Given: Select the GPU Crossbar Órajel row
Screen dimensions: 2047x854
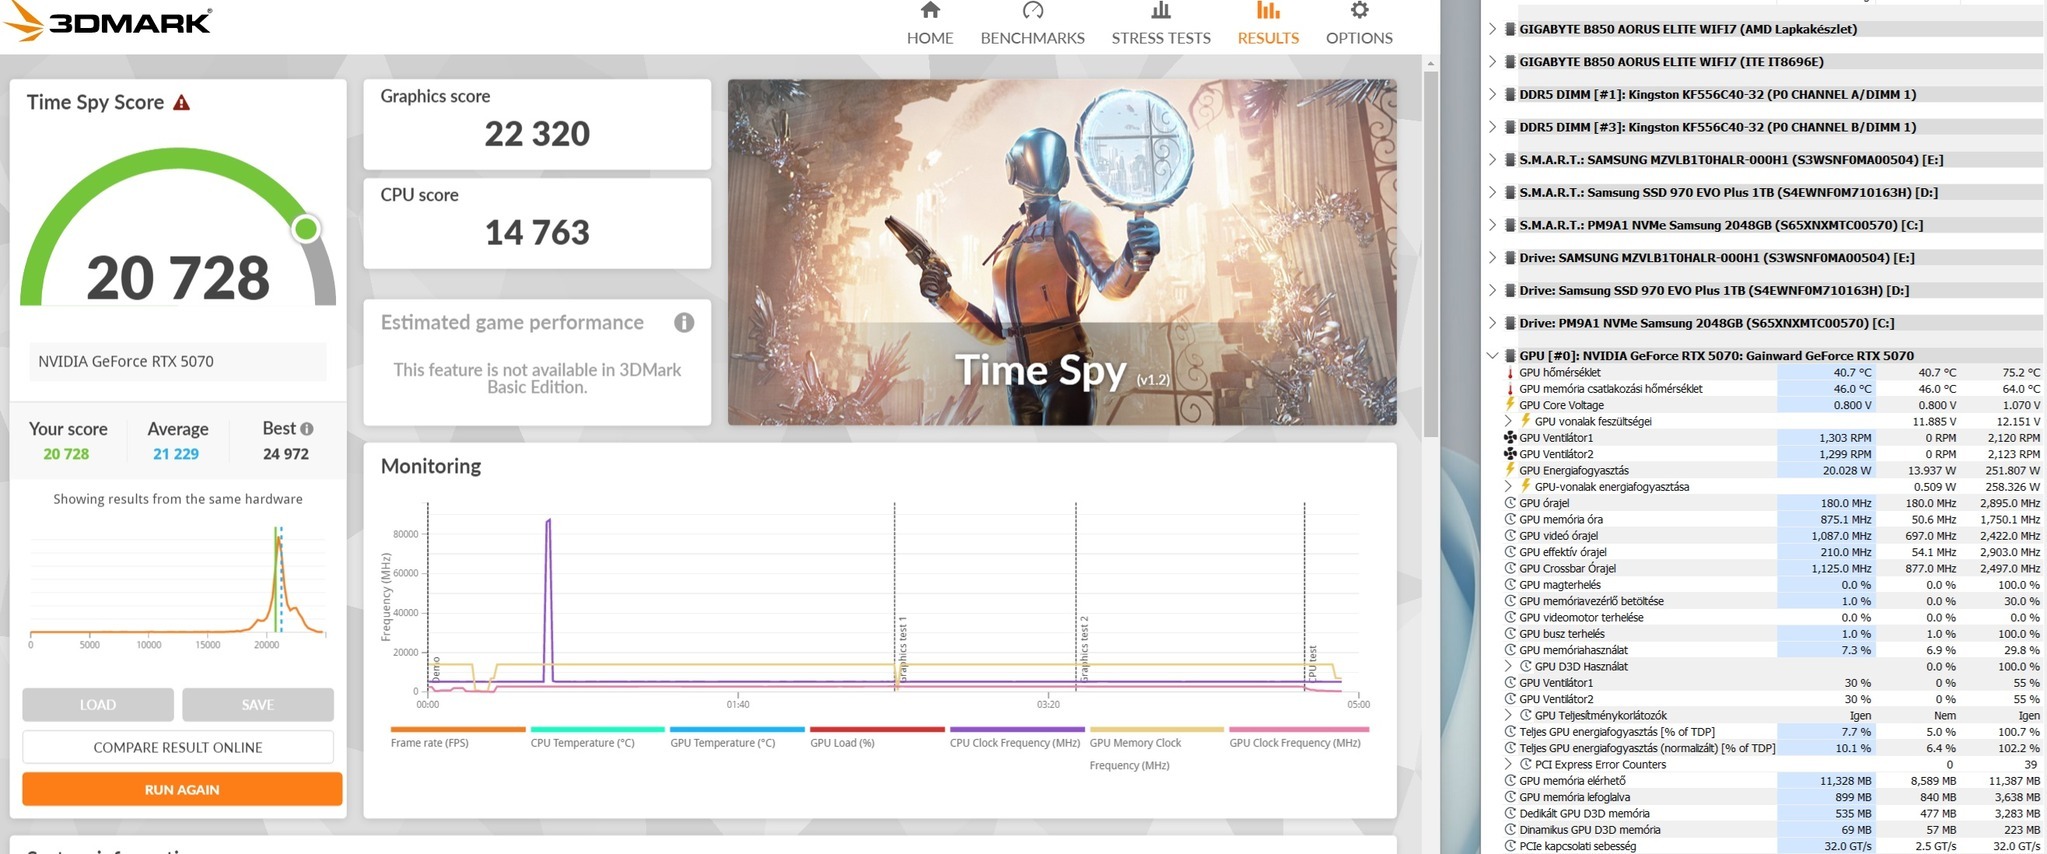Looking at the screenshot, I should tap(1772, 568).
